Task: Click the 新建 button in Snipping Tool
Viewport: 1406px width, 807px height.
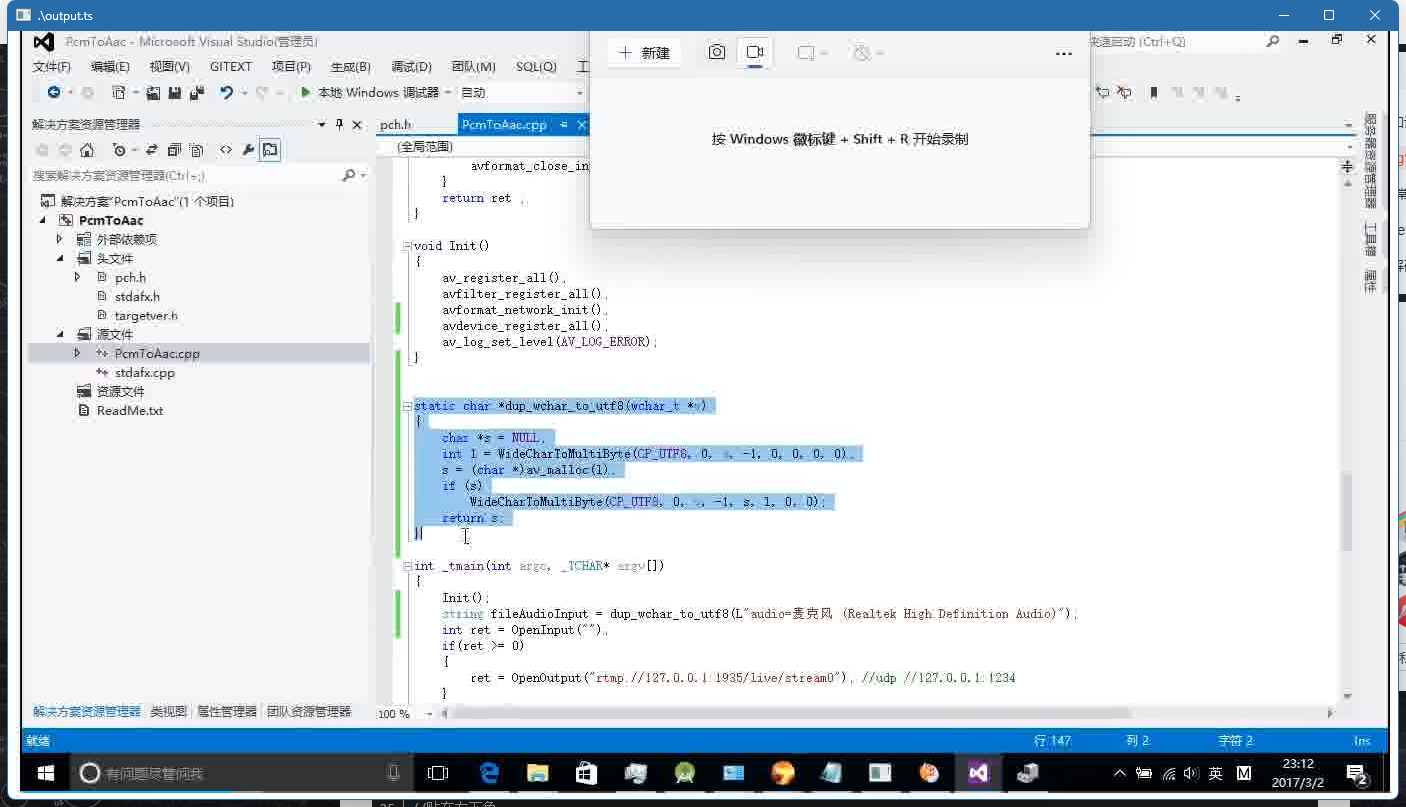Action: tap(644, 53)
